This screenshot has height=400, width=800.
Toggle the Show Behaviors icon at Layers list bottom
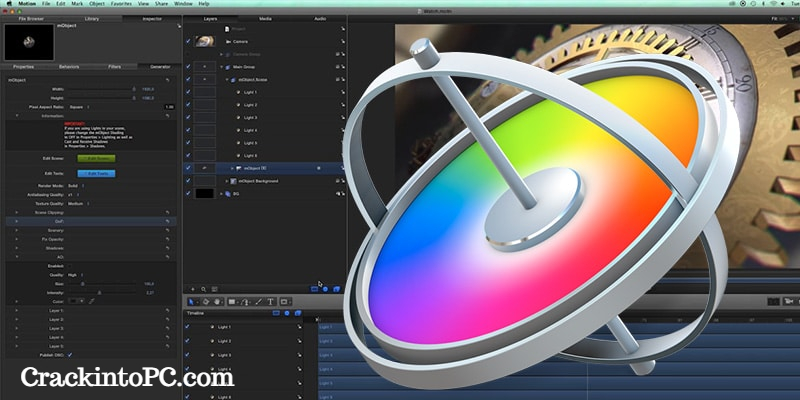326,289
